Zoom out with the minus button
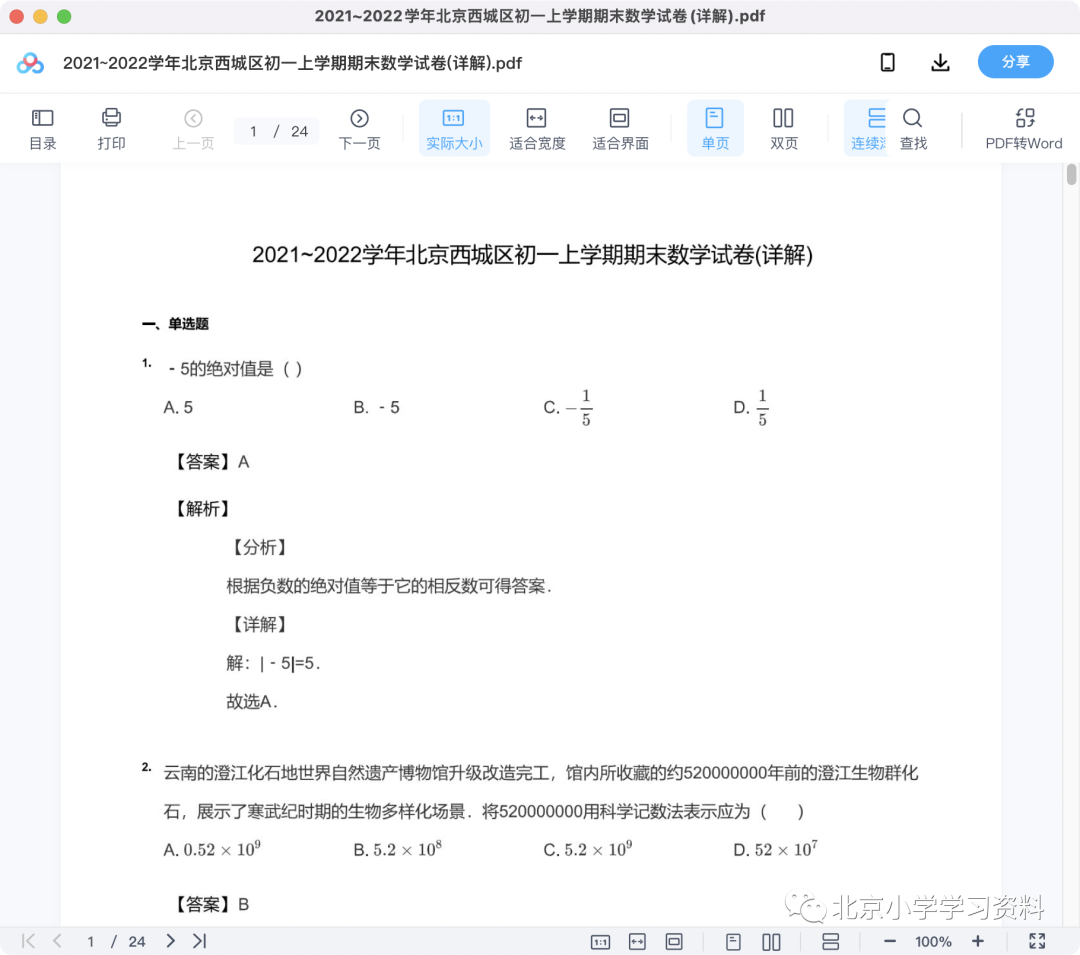 click(890, 941)
